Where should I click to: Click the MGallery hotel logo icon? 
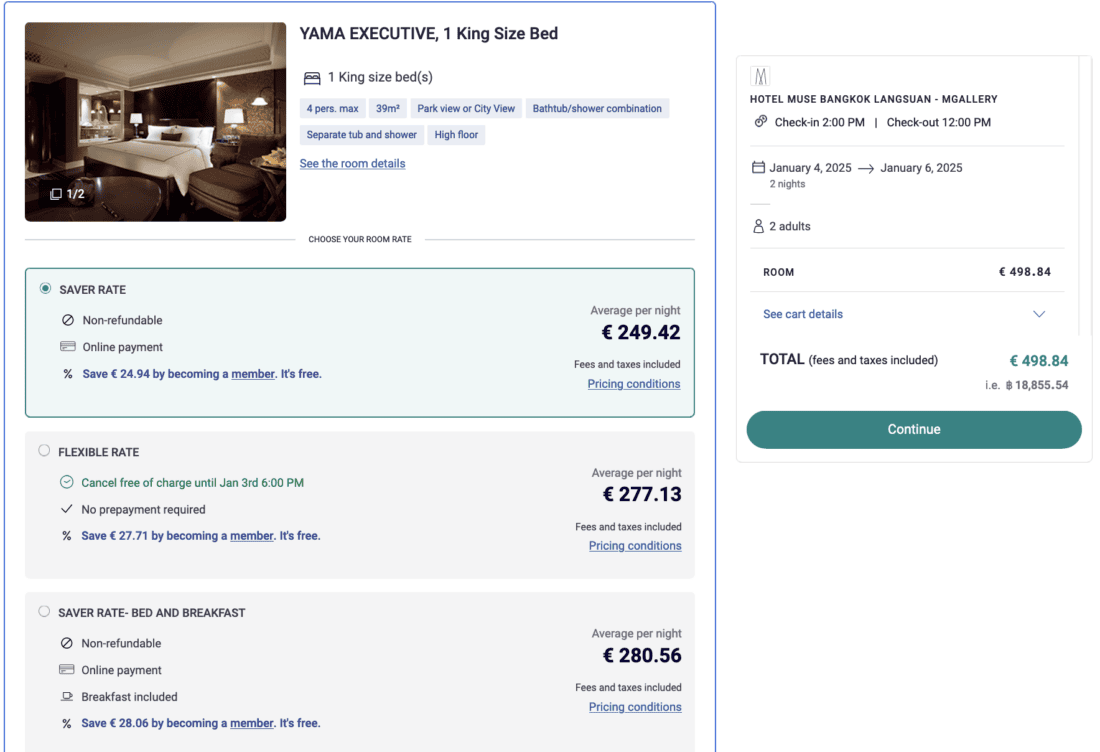(x=761, y=76)
